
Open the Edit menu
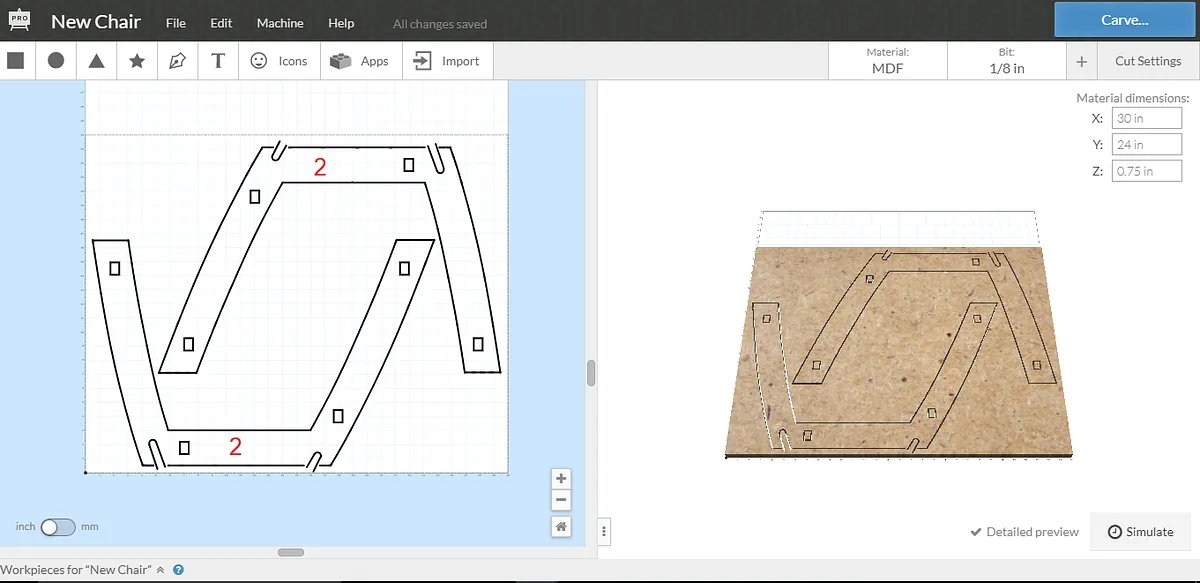click(221, 23)
